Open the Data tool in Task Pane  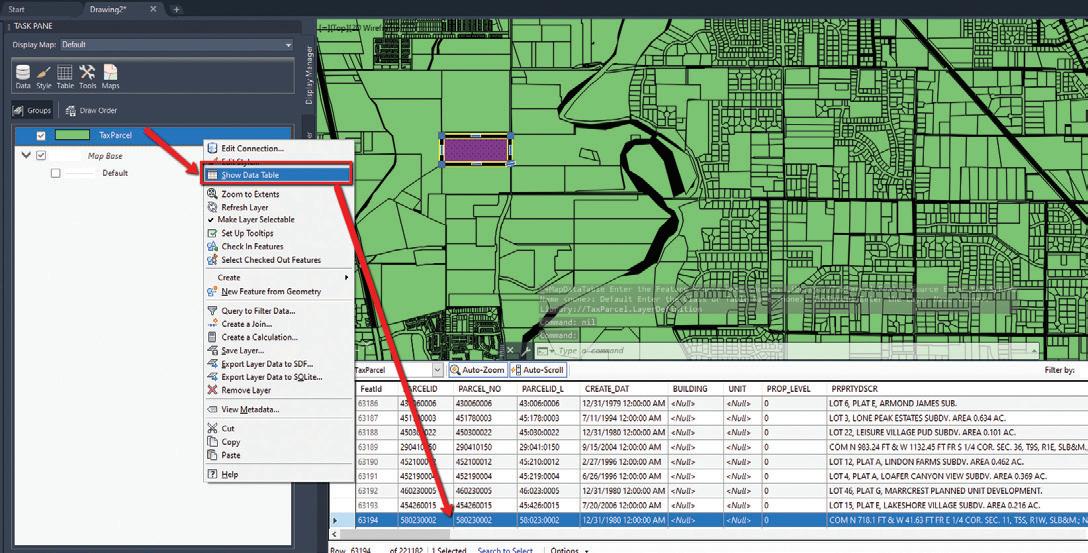(23, 77)
